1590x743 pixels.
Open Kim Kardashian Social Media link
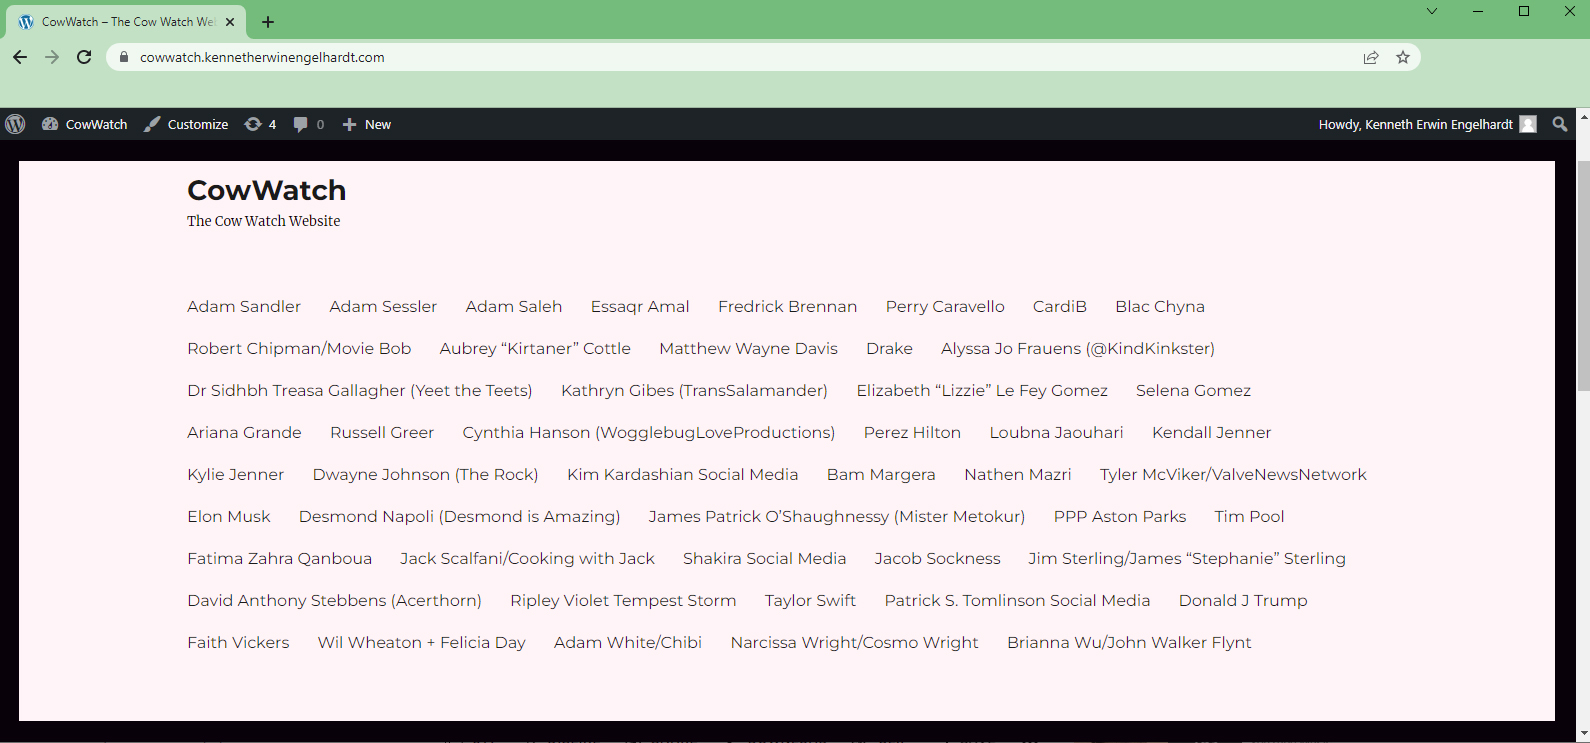(682, 474)
